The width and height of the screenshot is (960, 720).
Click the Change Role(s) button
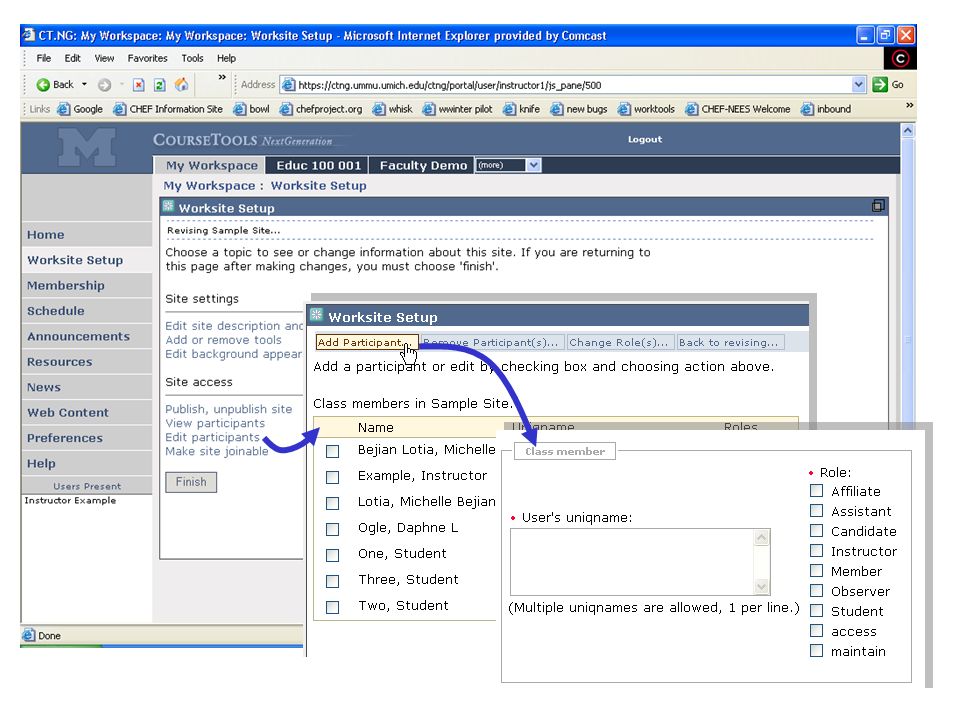(620, 342)
